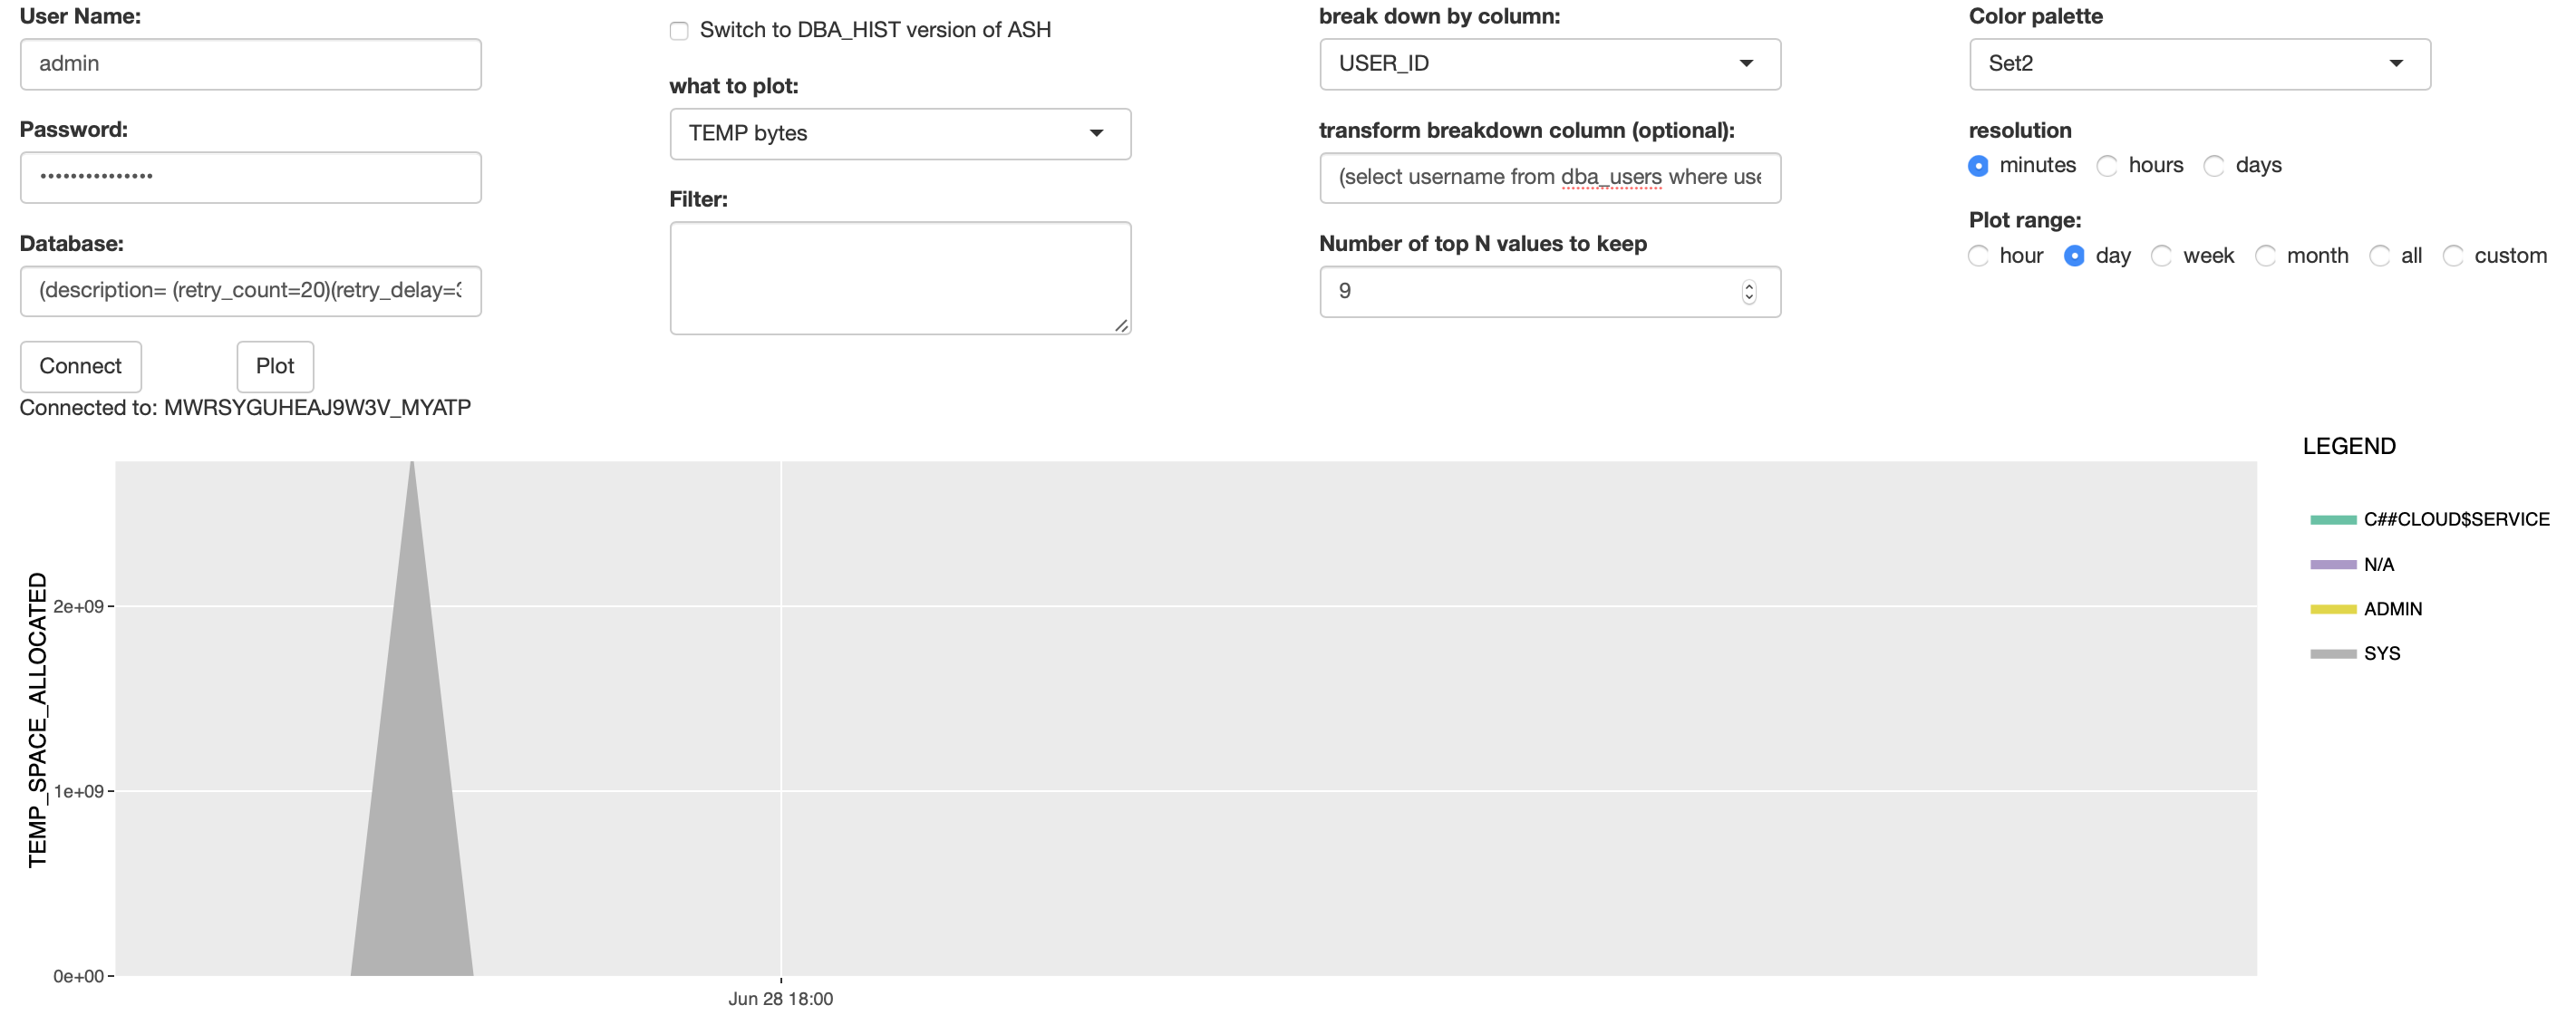Select 'days' resolution
Image resolution: width=2576 pixels, height=1015 pixels.
[x=2216, y=166]
